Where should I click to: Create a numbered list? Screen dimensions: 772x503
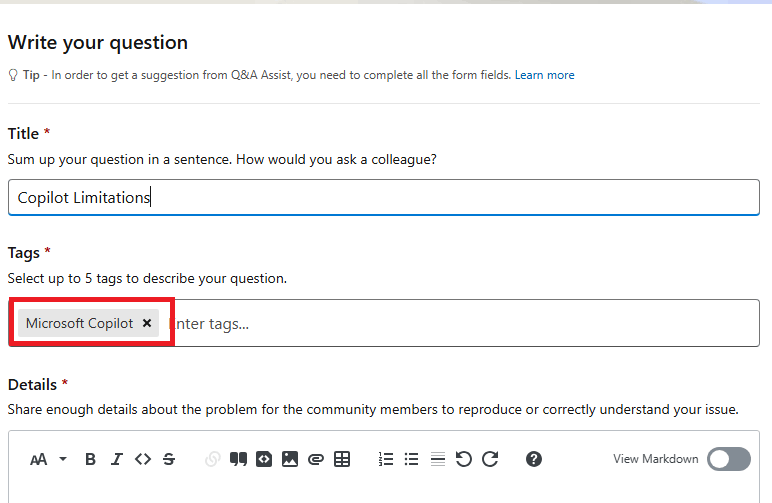point(386,459)
